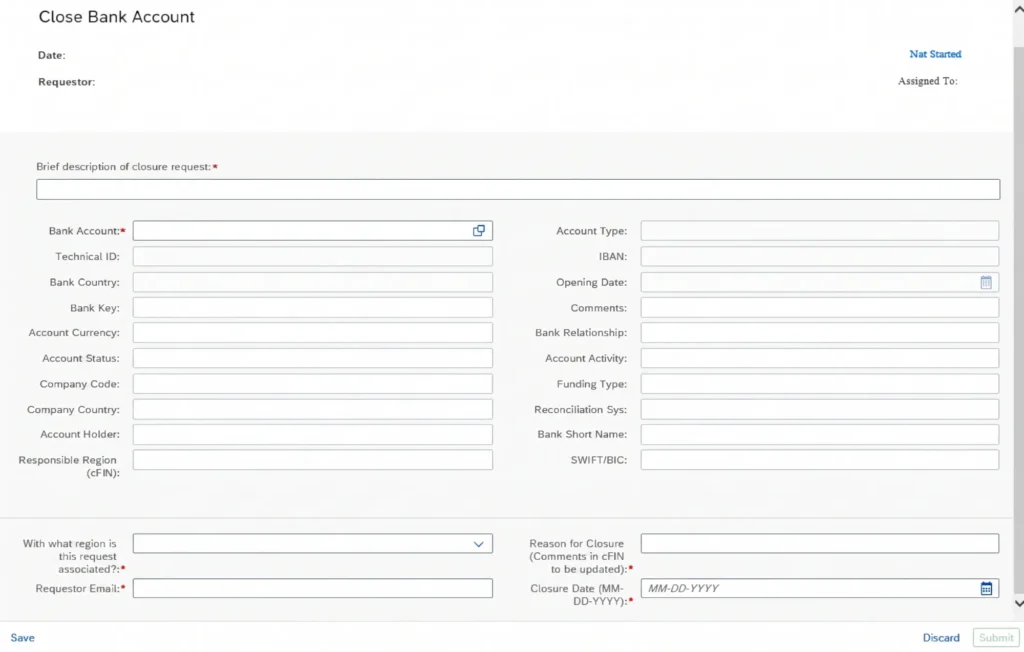Click the Submit button
Screen dimensions: 1024x652
996,638
